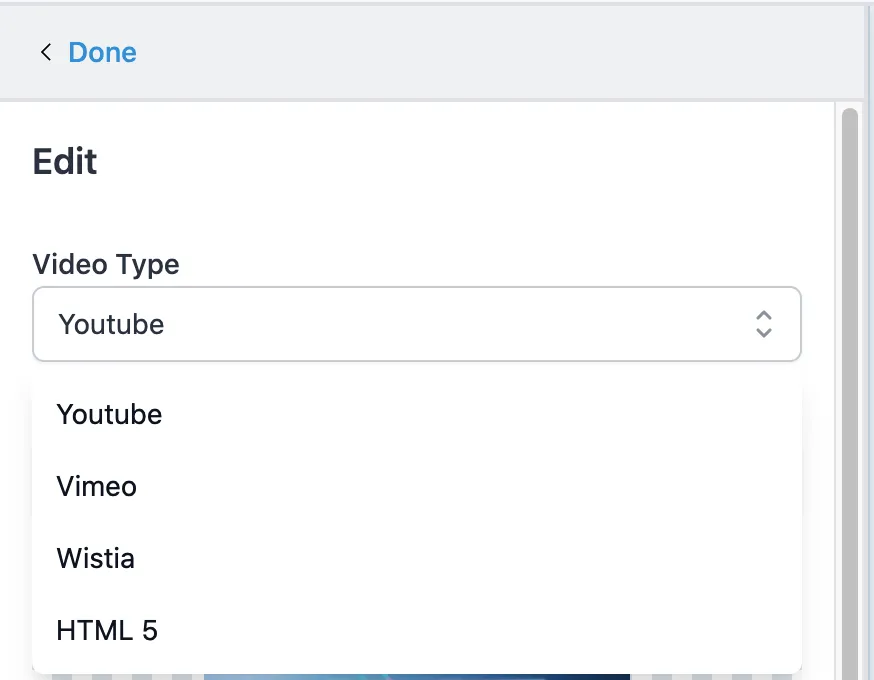Click the back chevron beside Done
This screenshot has height=680, width=874.
coord(45,52)
